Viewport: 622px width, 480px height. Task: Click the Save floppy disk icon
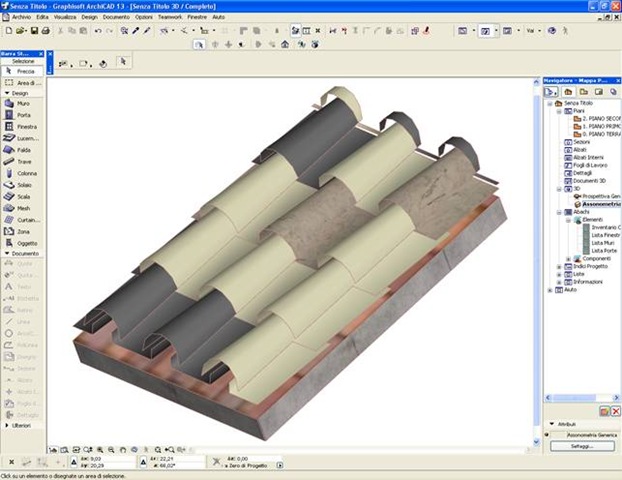coord(35,31)
